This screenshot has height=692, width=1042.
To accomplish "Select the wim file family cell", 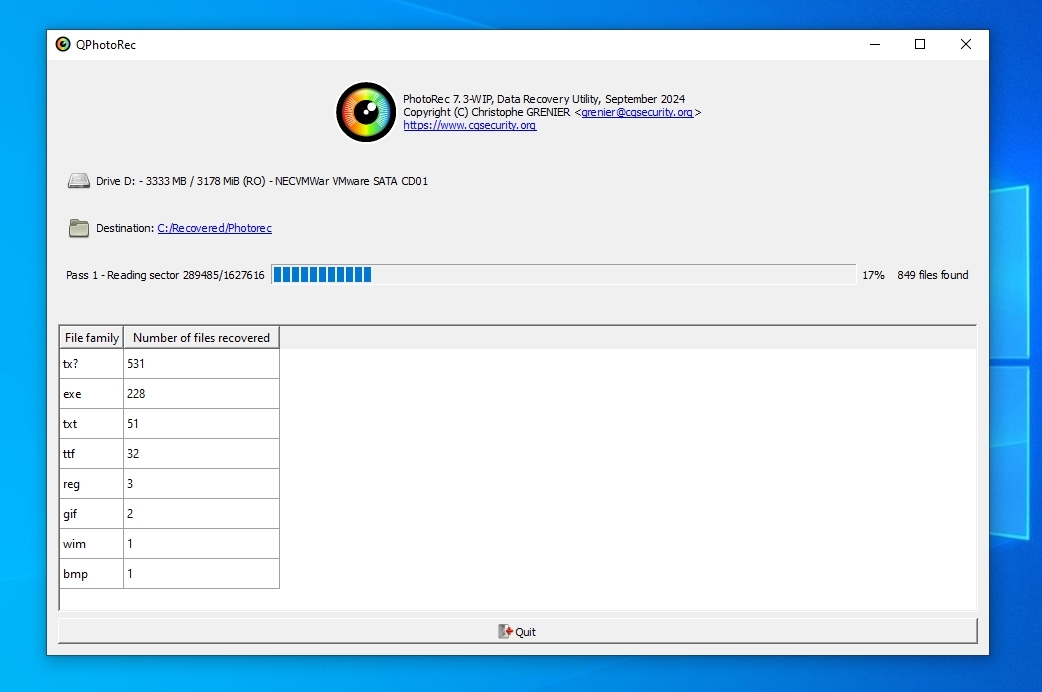I will click(92, 544).
